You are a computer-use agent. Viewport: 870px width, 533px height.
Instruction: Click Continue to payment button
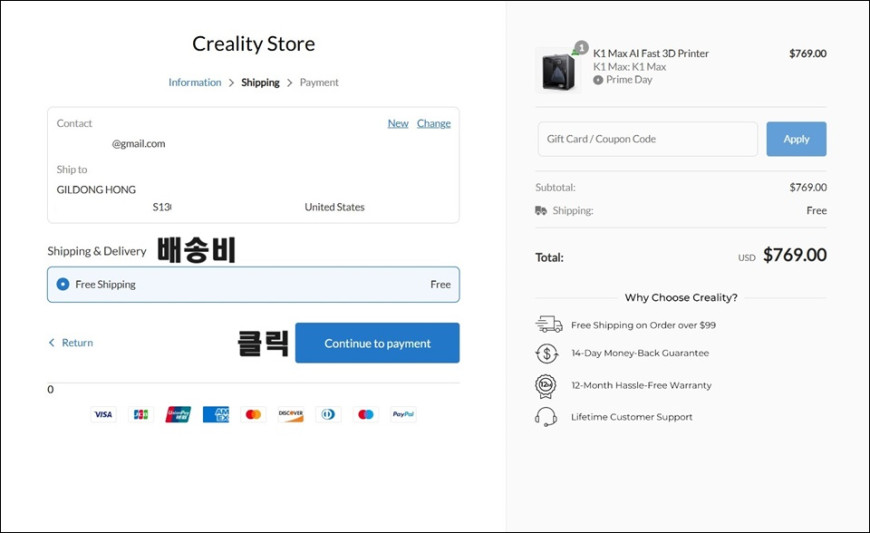tap(377, 343)
